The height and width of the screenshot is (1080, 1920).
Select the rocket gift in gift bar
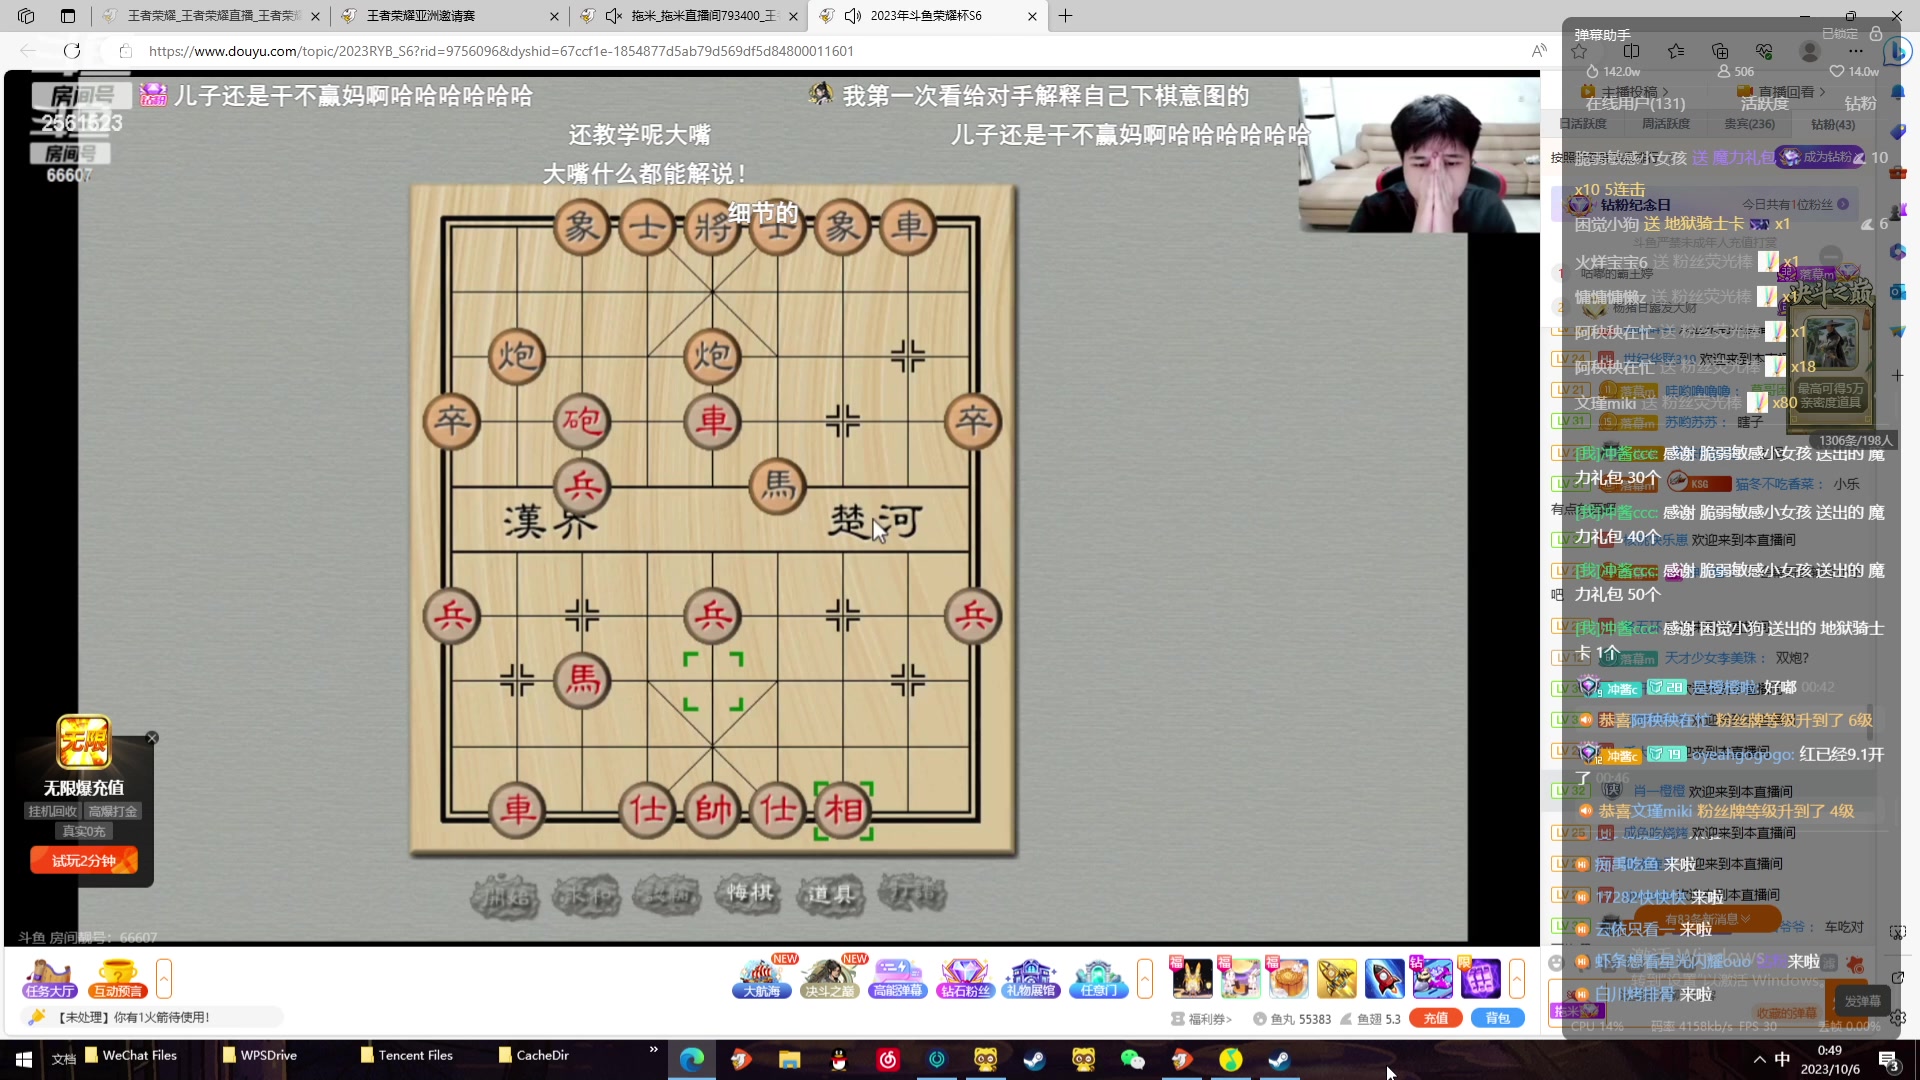click(1384, 978)
